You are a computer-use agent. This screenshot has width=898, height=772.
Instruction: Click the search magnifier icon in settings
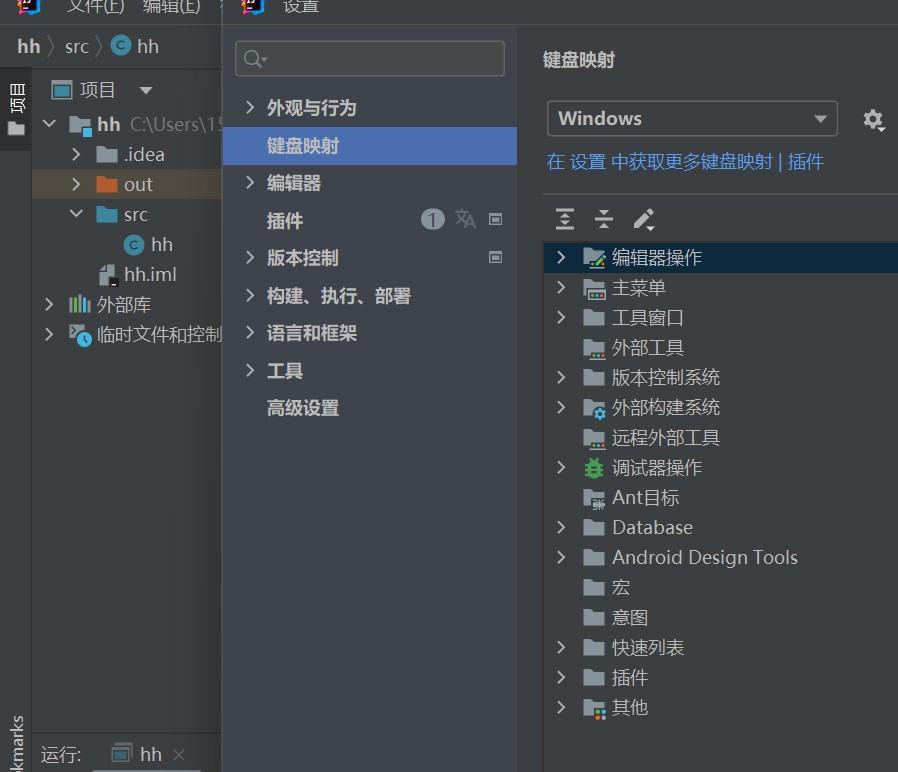point(254,58)
